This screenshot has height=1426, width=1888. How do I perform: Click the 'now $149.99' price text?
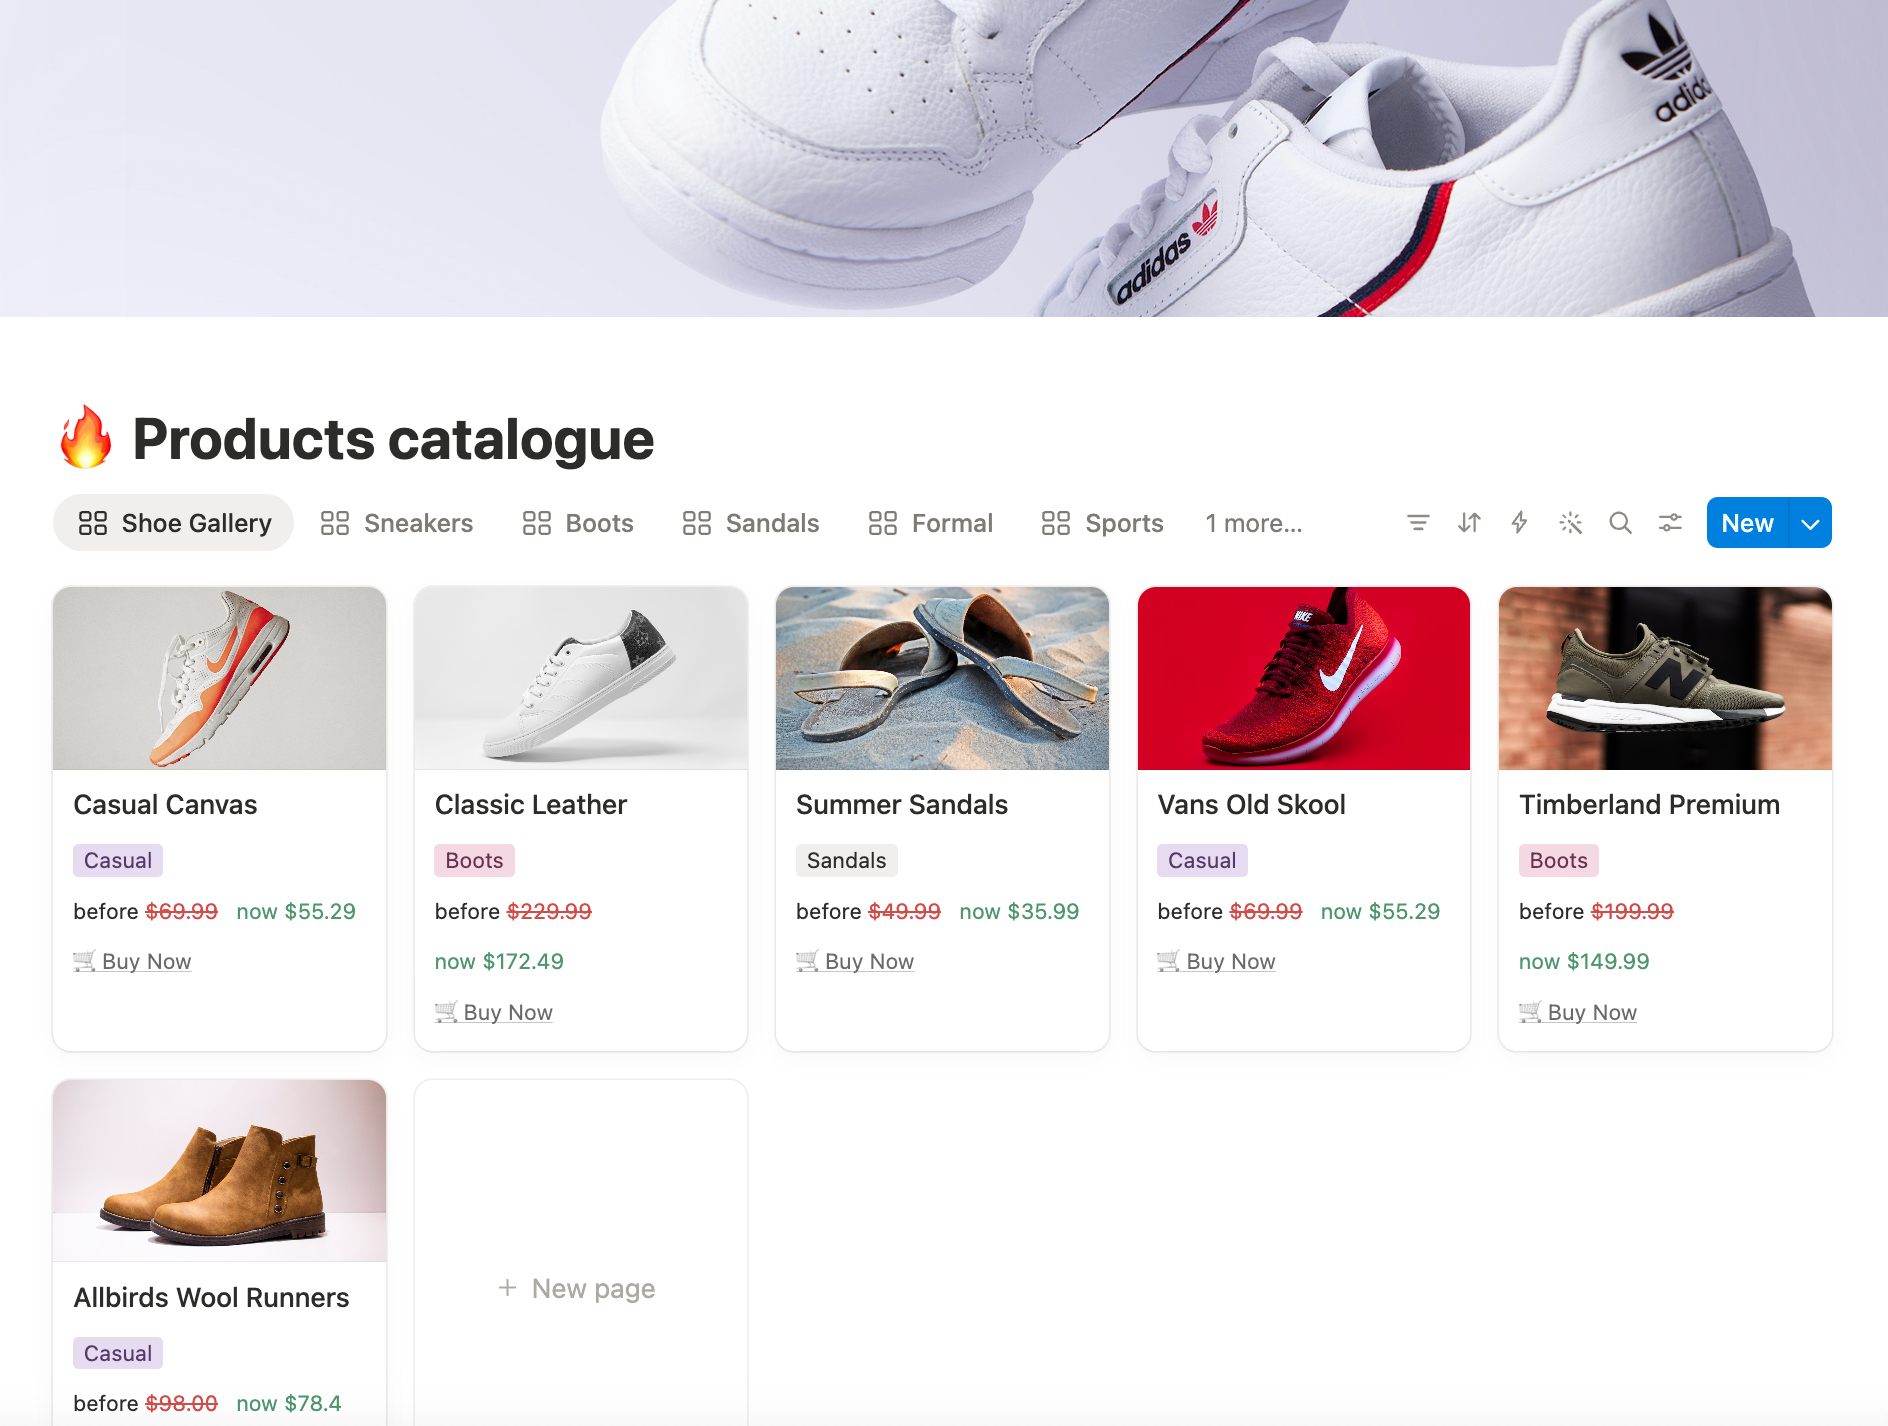(x=1584, y=961)
